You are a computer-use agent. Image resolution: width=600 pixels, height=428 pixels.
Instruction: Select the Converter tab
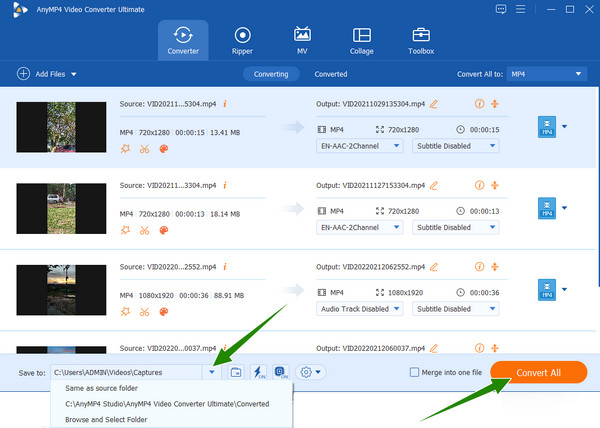pos(183,41)
